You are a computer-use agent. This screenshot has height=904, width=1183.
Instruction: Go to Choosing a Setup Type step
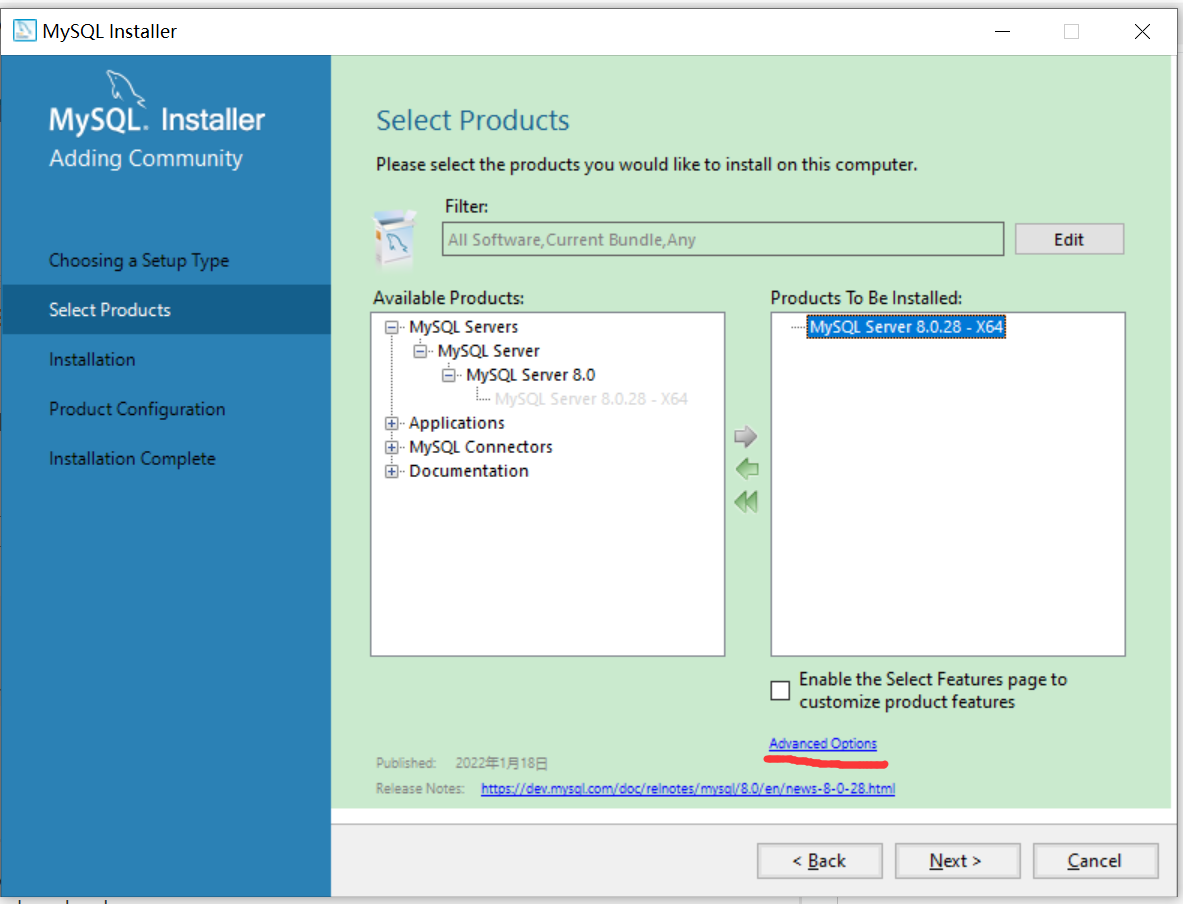(x=139, y=260)
